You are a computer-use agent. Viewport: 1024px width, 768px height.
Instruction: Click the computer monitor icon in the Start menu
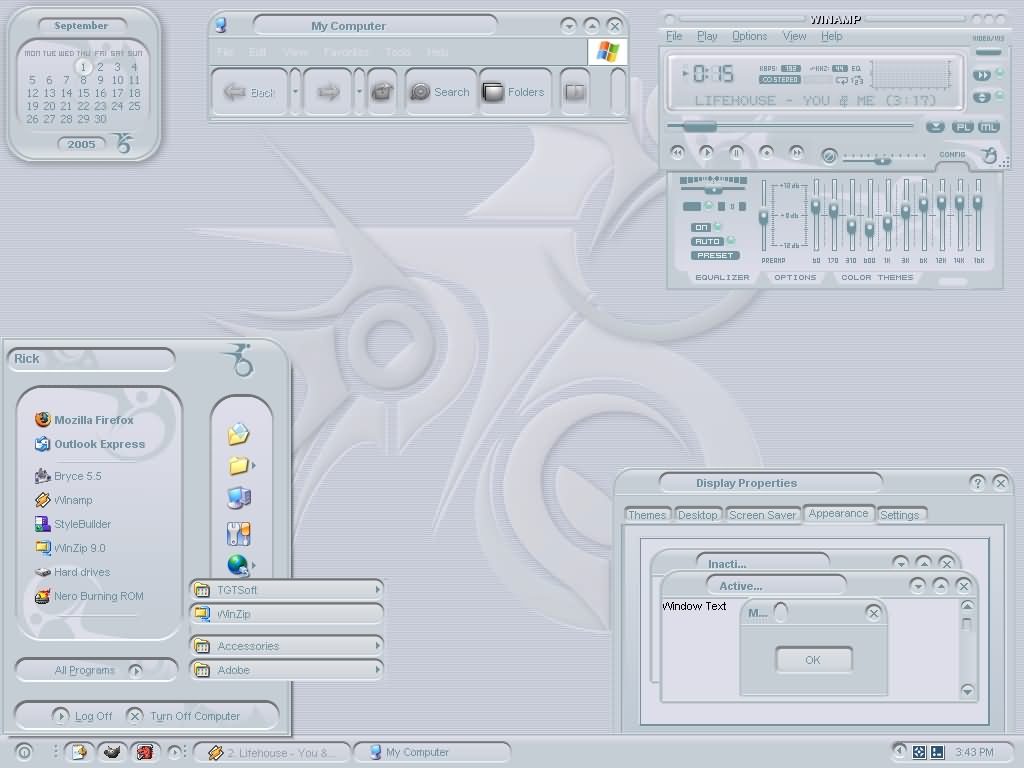click(x=239, y=498)
